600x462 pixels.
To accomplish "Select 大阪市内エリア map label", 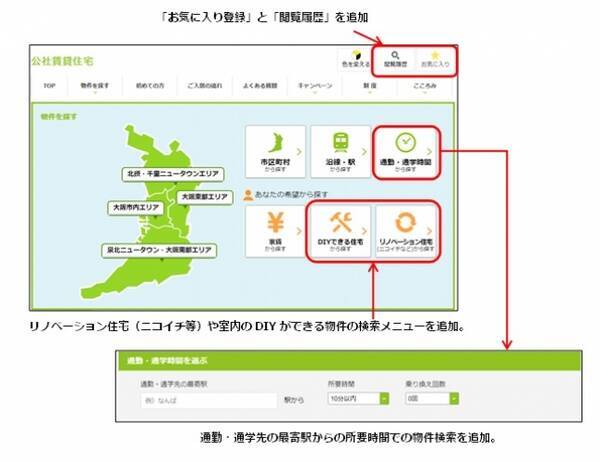I will click(136, 207).
